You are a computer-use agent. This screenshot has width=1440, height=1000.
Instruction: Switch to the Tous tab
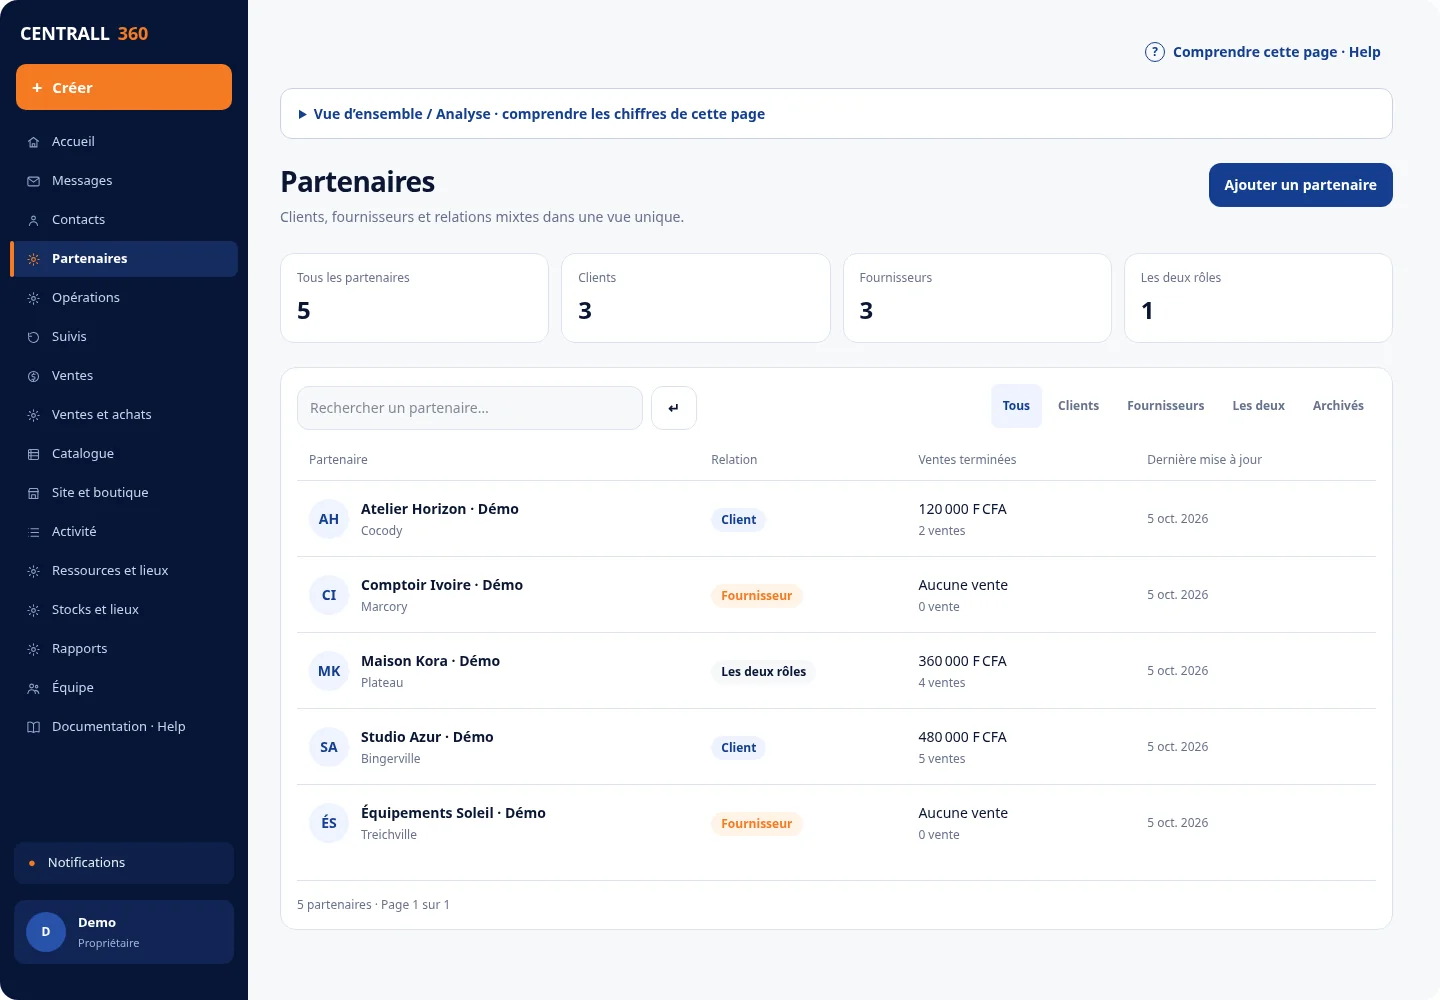coord(1016,406)
